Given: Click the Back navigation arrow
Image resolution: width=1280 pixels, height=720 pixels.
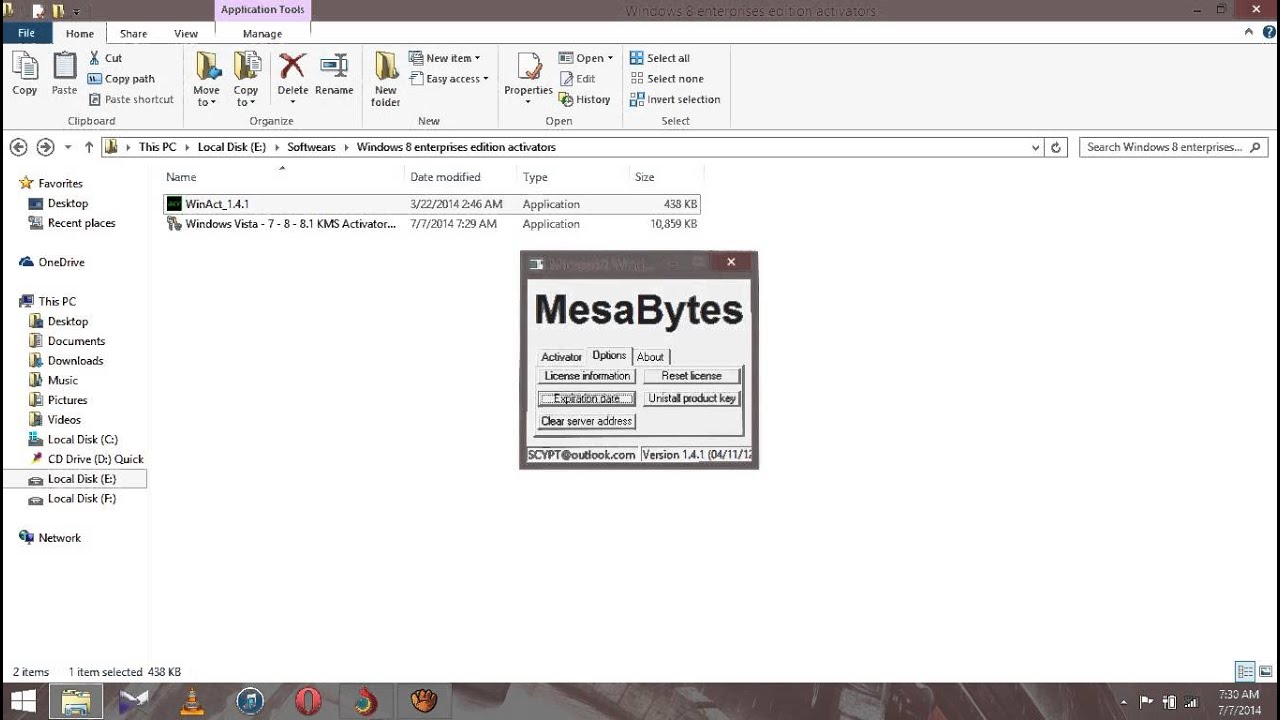Looking at the screenshot, I should click(18, 147).
